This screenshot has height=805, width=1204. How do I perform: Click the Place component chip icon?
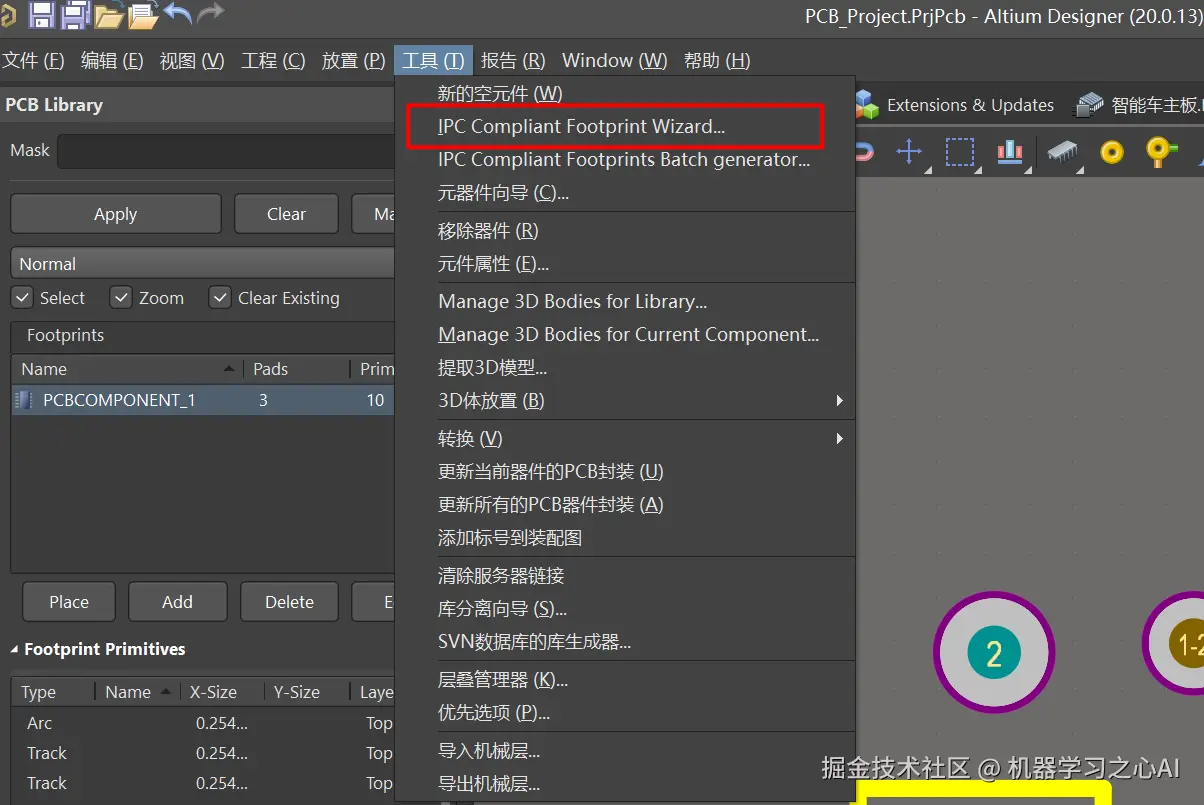click(x=1063, y=152)
